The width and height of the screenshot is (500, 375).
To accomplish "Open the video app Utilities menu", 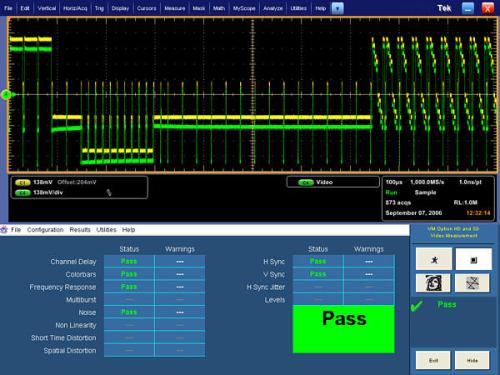I will 106,230.
